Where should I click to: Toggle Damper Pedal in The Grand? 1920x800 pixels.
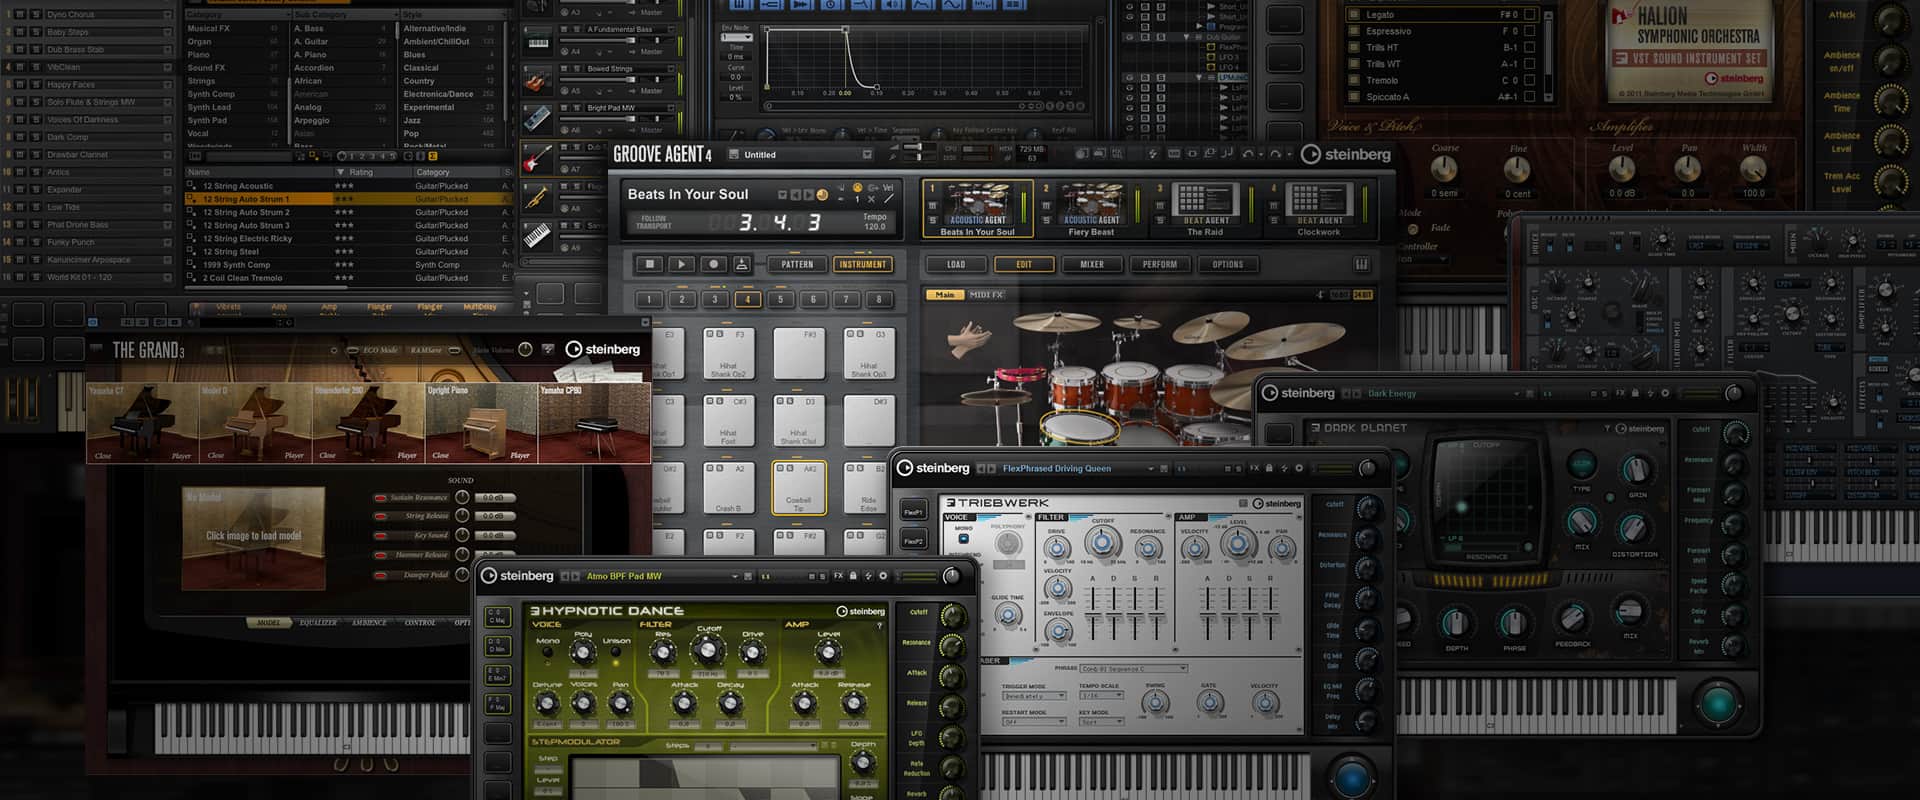point(380,575)
